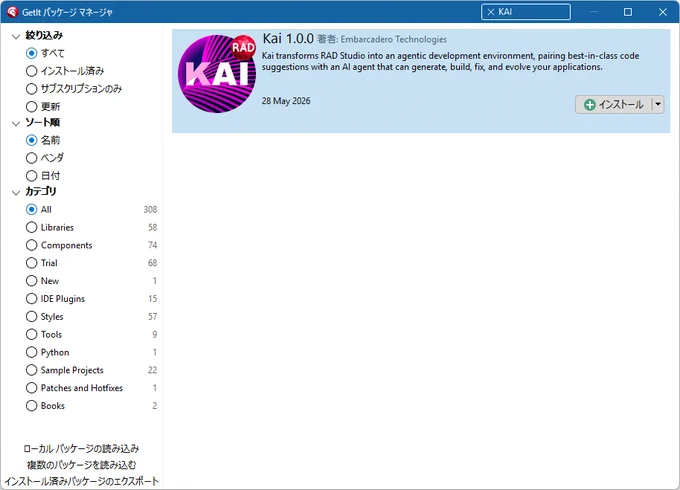680x490 pixels.
Task: Minimize the GetIt package manager window
Action: tap(594, 12)
